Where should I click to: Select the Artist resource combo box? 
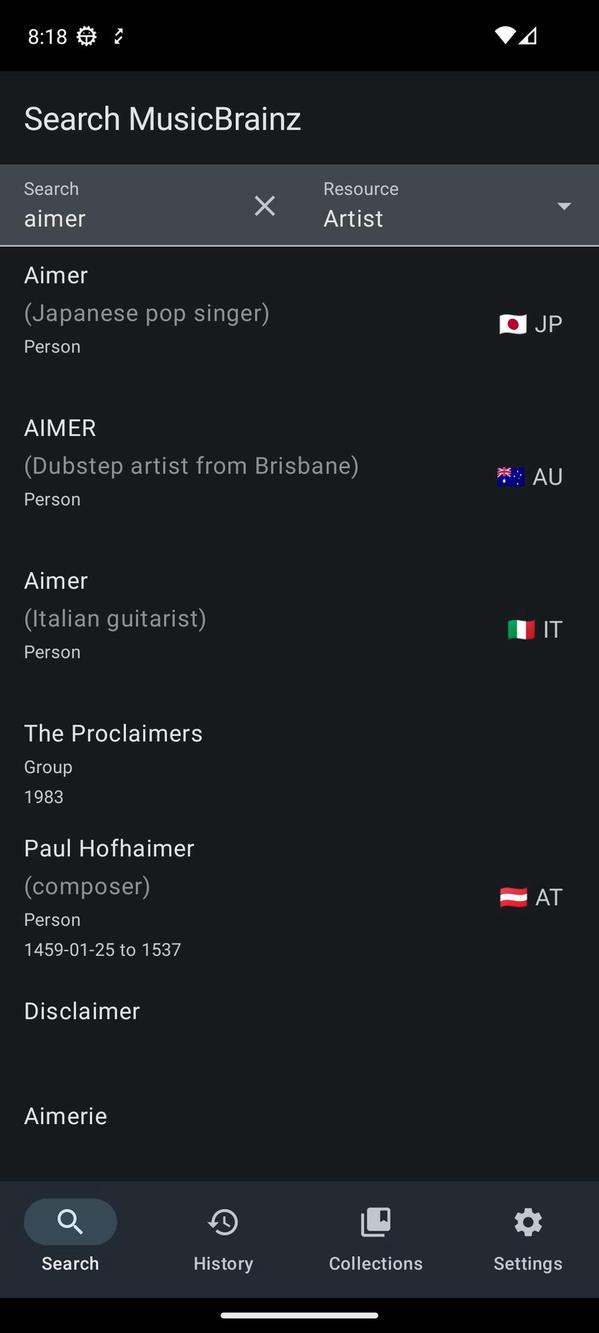(x=449, y=205)
